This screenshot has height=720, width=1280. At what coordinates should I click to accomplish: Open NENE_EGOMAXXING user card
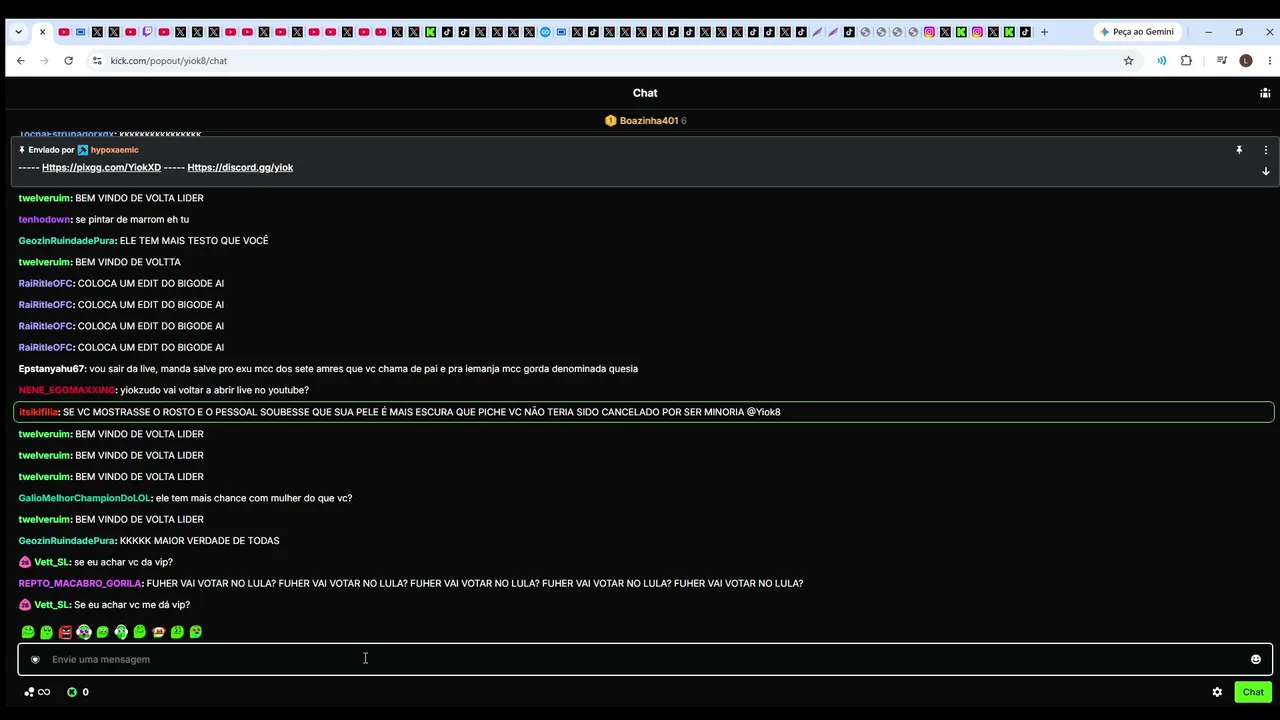point(67,390)
